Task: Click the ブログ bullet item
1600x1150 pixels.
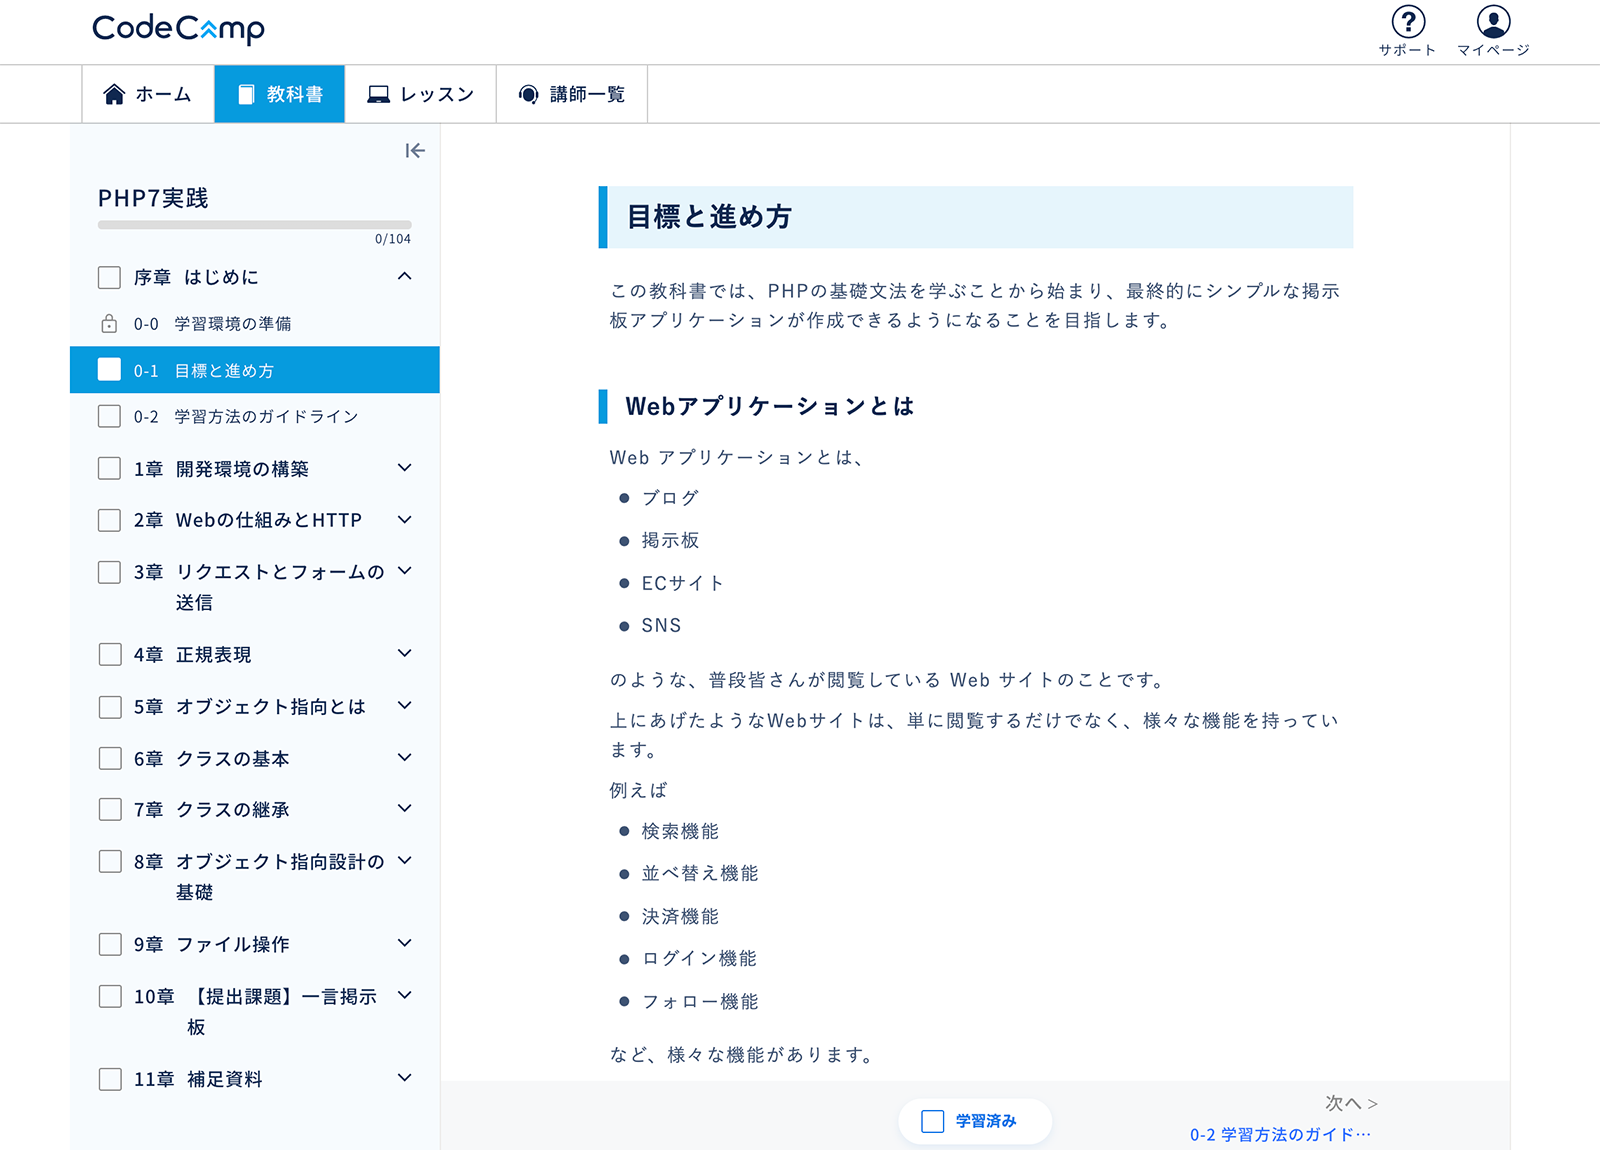Action: click(670, 498)
